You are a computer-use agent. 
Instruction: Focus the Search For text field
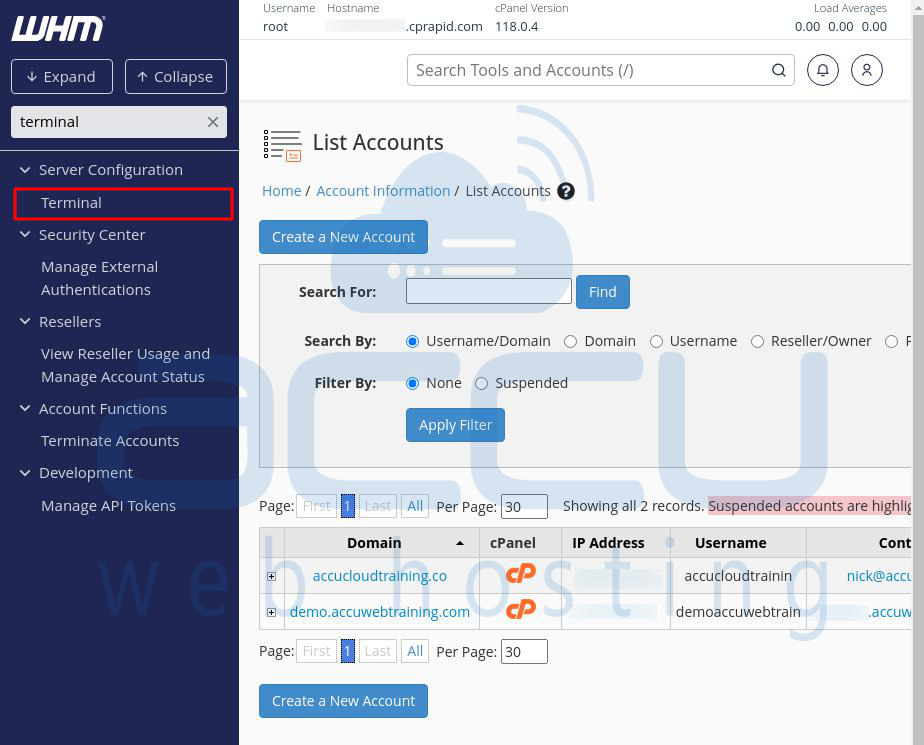(489, 291)
